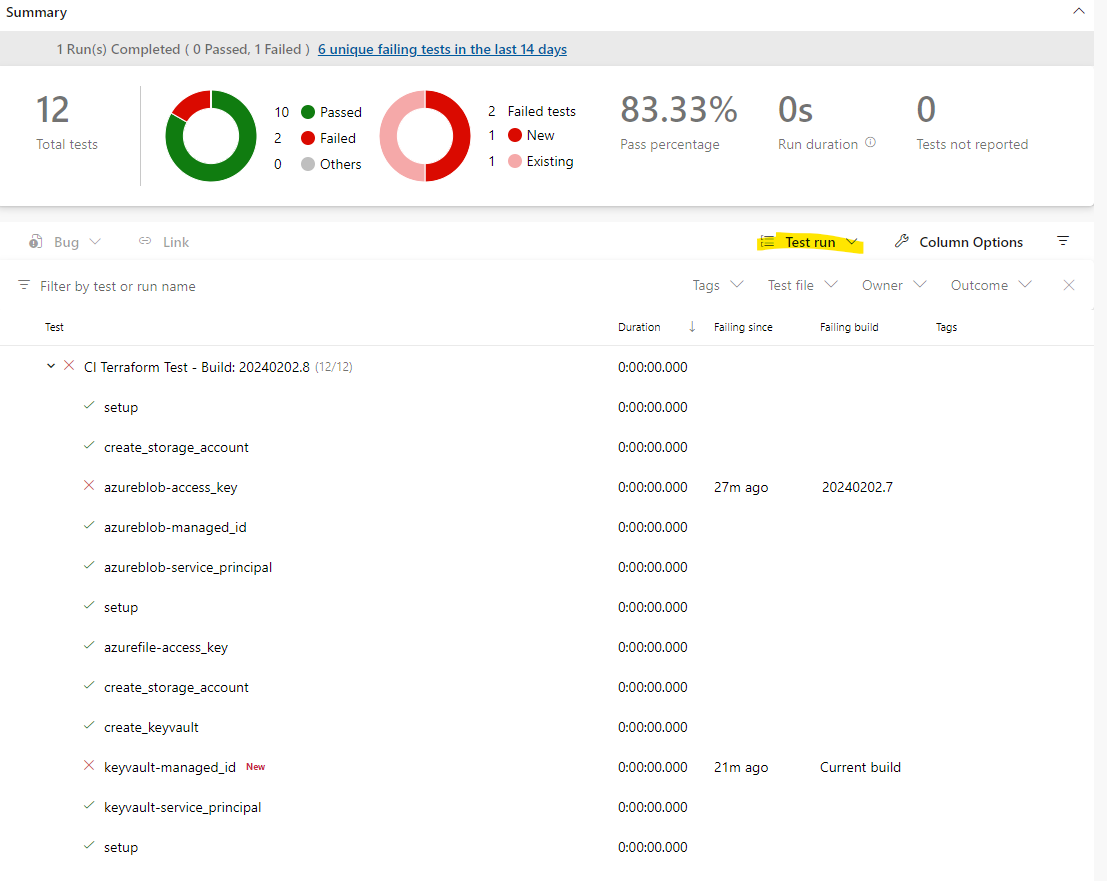The height and width of the screenshot is (881, 1107).
Task: Open the Owner filter dropdown
Action: coord(894,285)
